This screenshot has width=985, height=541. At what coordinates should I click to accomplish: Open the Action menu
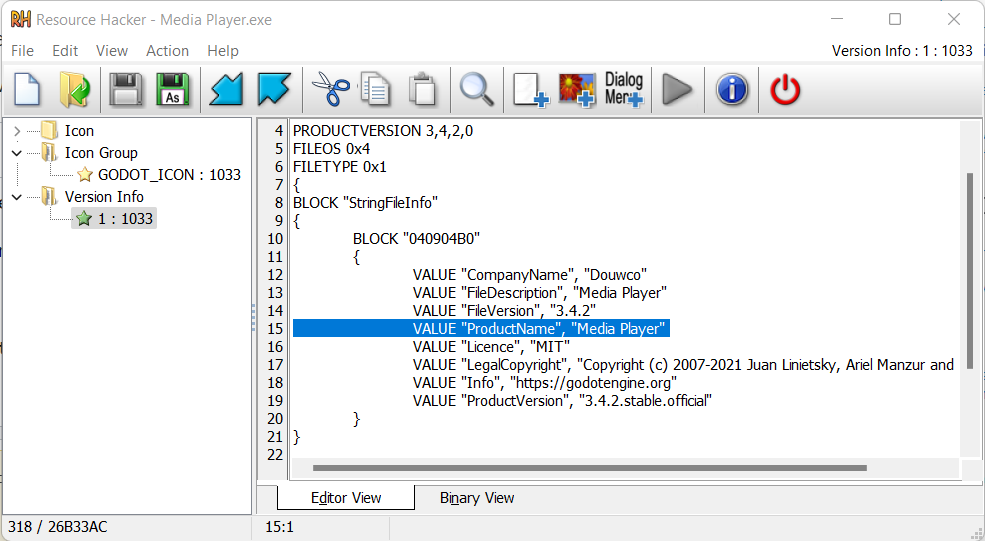coord(167,51)
